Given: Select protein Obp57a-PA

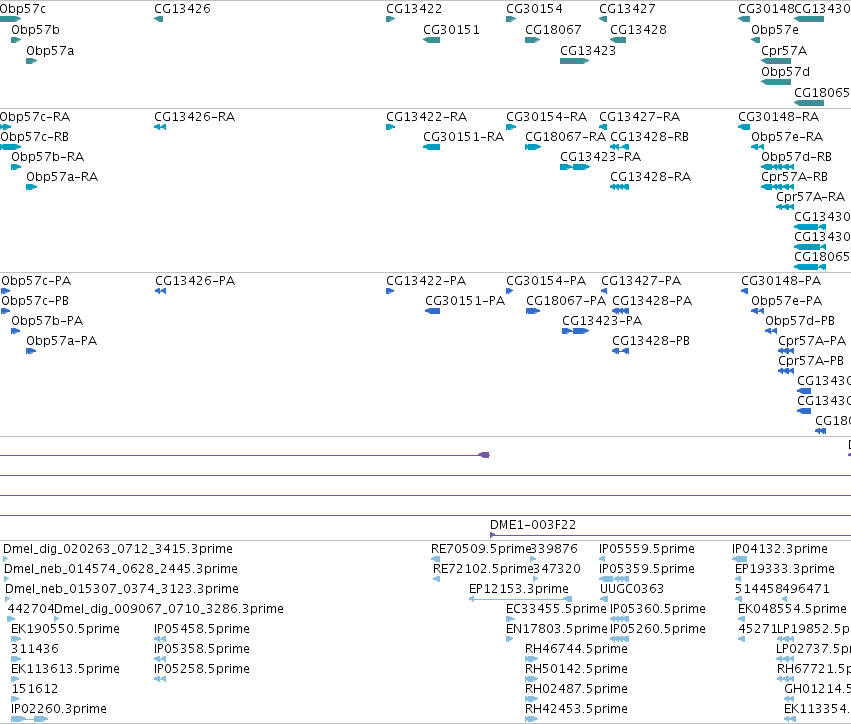Looking at the screenshot, I should click(61, 341).
